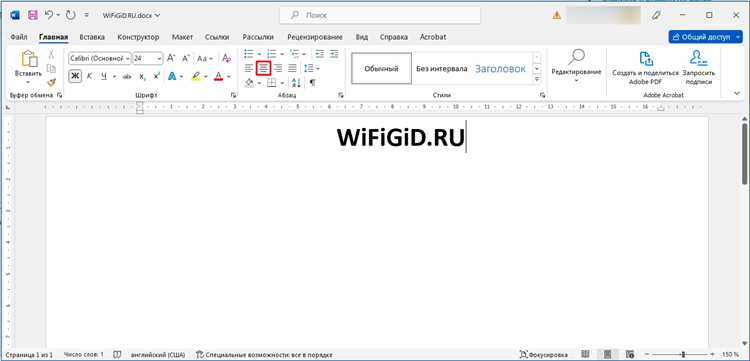Switch to Read Mode view in status bar
The width and height of the screenshot is (750, 361).
point(585,354)
